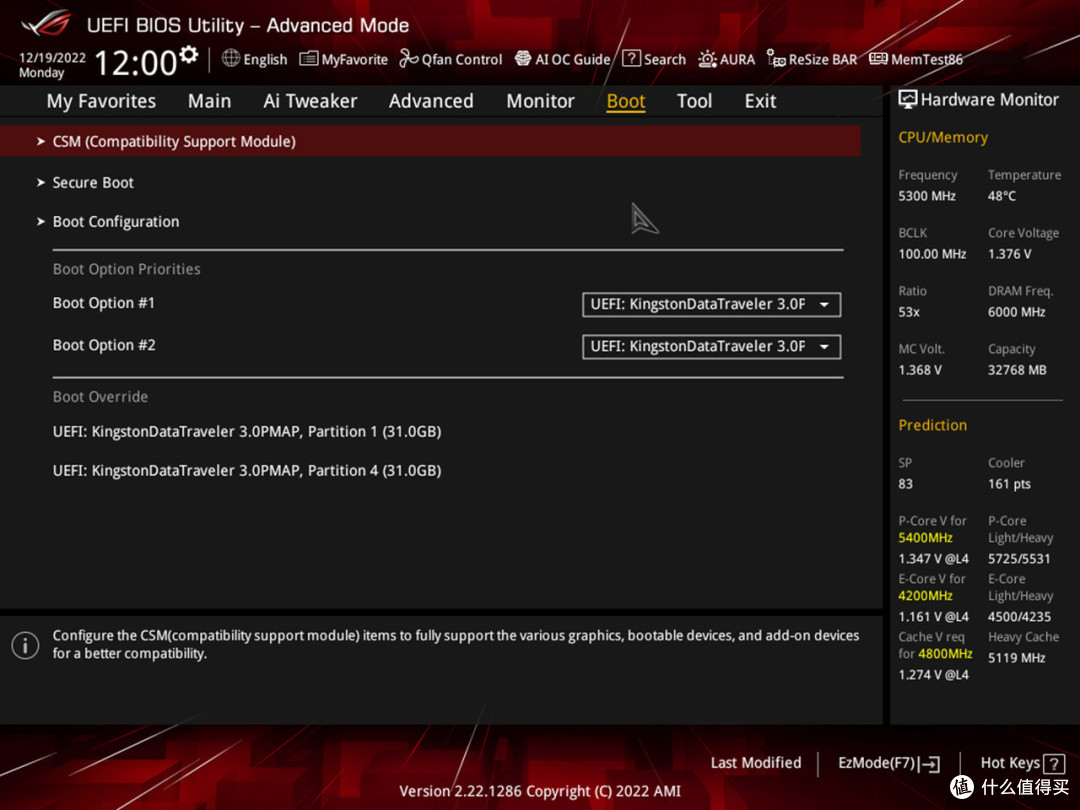Image resolution: width=1080 pixels, height=810 pixels.
Task: Click the 12:00 clock display
Action: coord(136,63)
